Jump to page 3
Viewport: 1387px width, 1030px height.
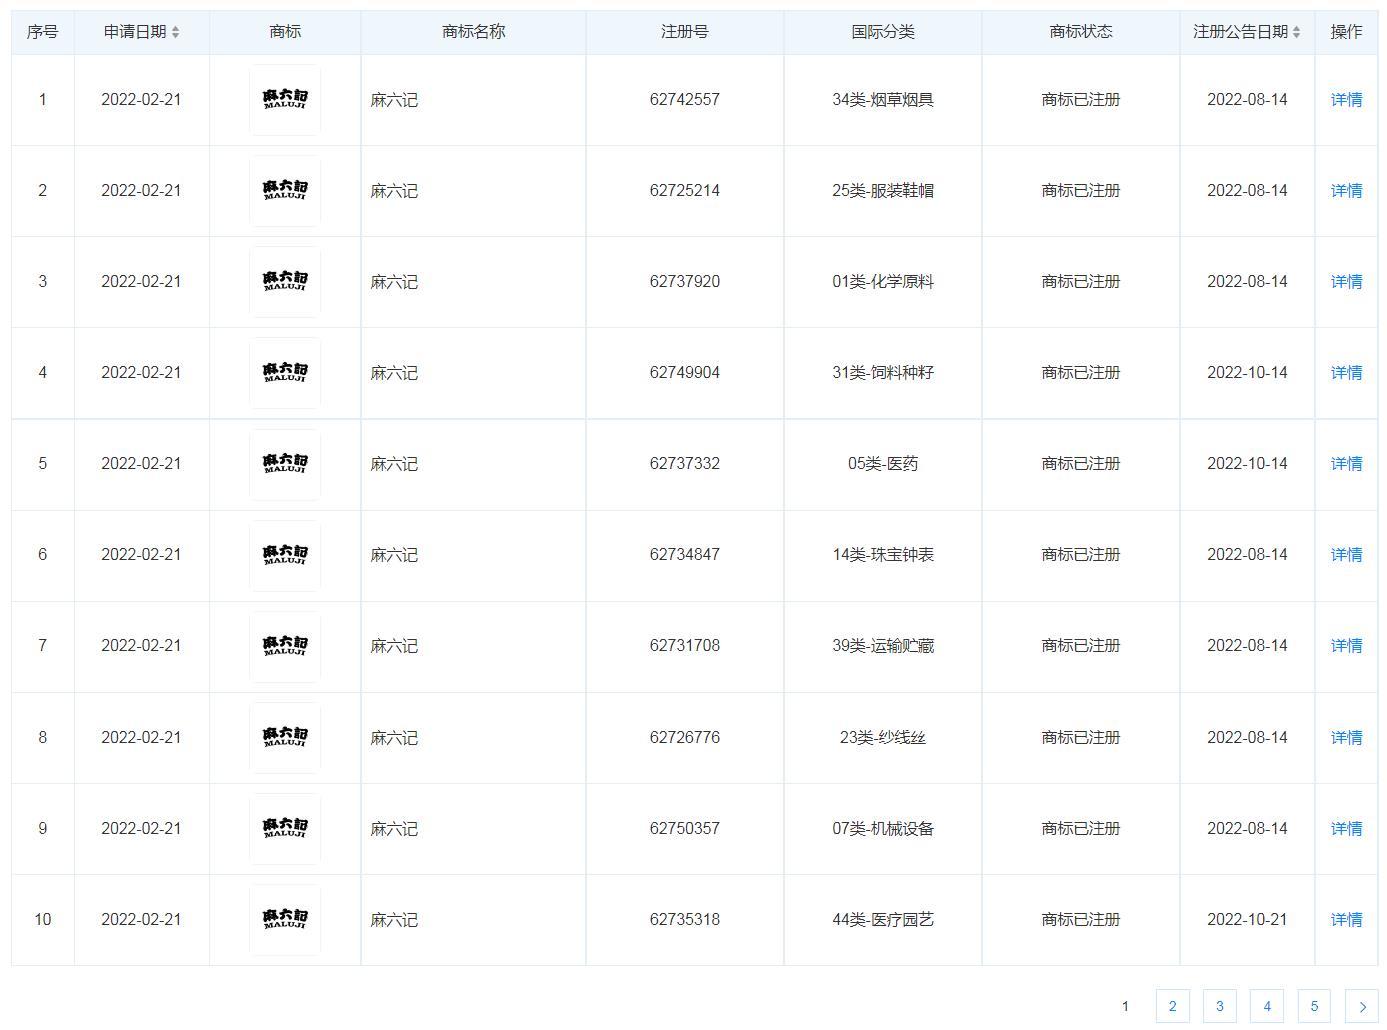[x=1219, y=1007]
